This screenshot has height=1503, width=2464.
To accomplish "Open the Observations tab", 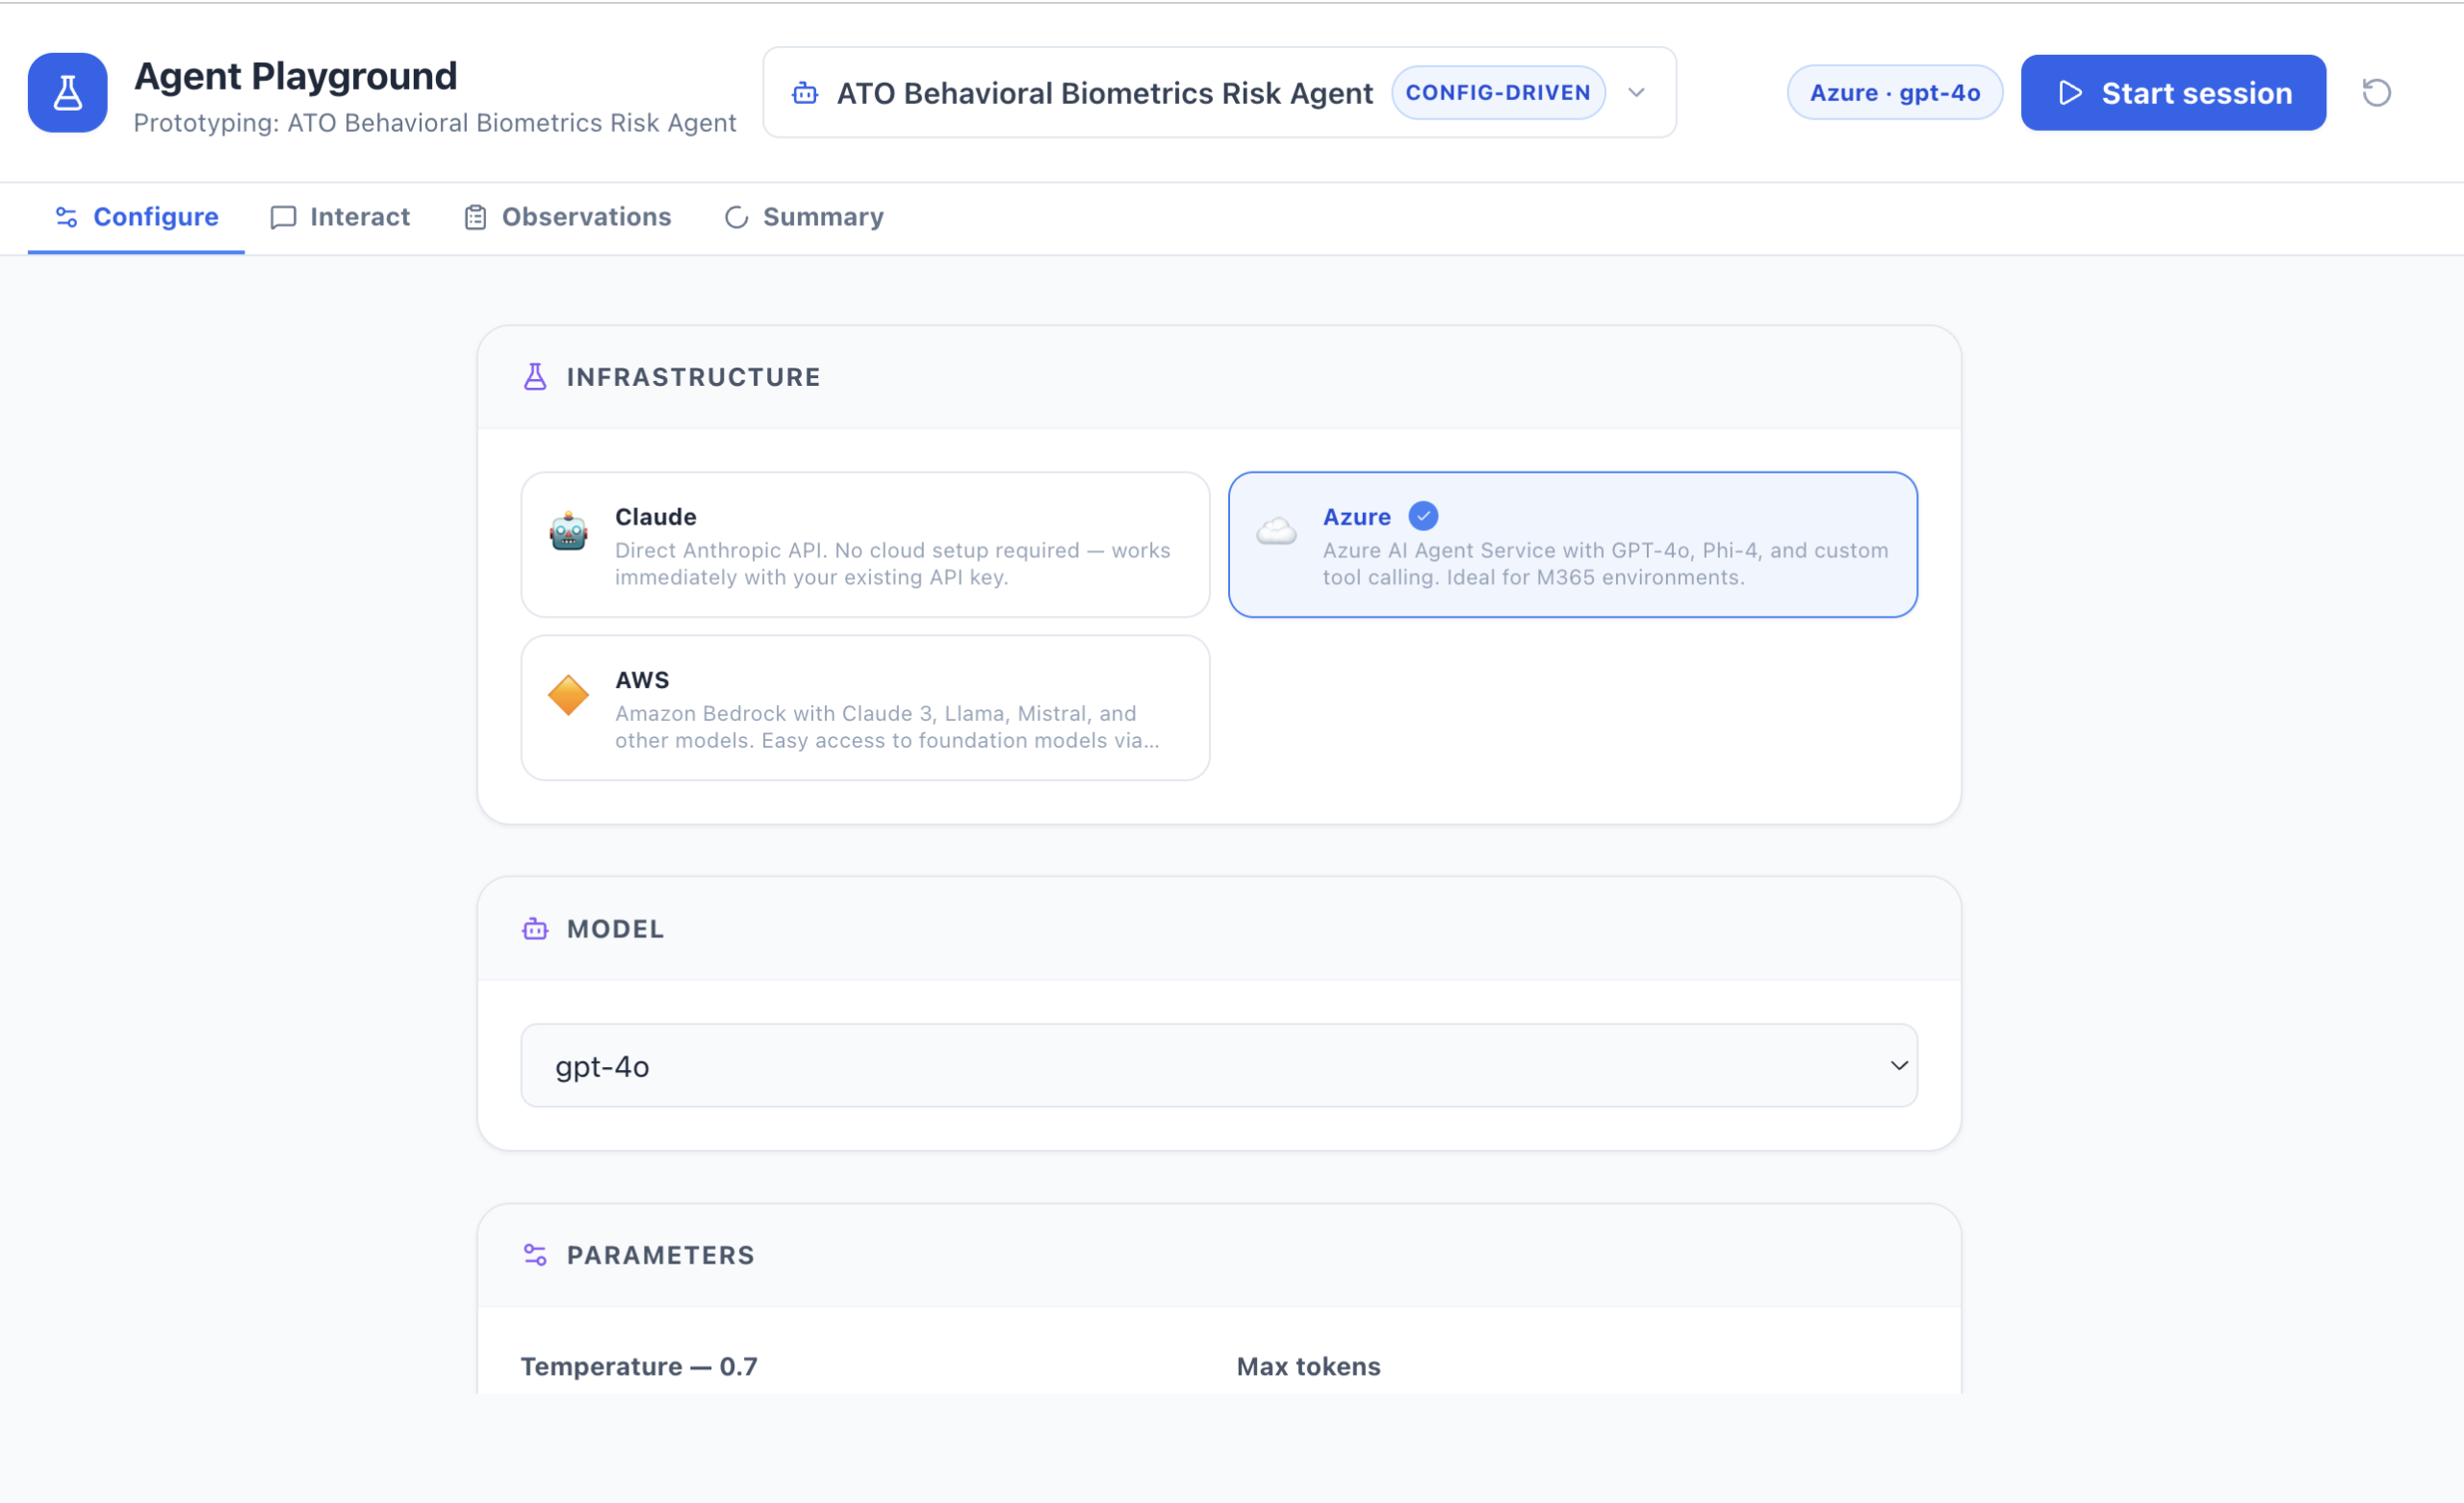I will click(x=567, y=217).
